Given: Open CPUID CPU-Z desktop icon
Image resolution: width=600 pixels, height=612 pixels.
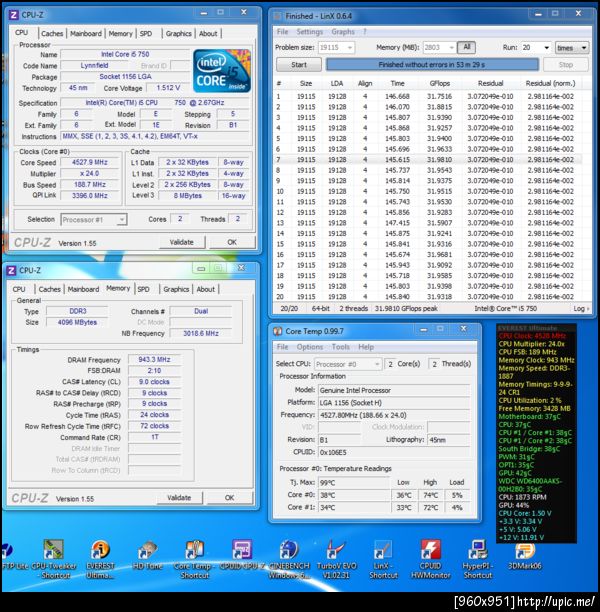Looking at the screenshot, I should tap(242, 556).
